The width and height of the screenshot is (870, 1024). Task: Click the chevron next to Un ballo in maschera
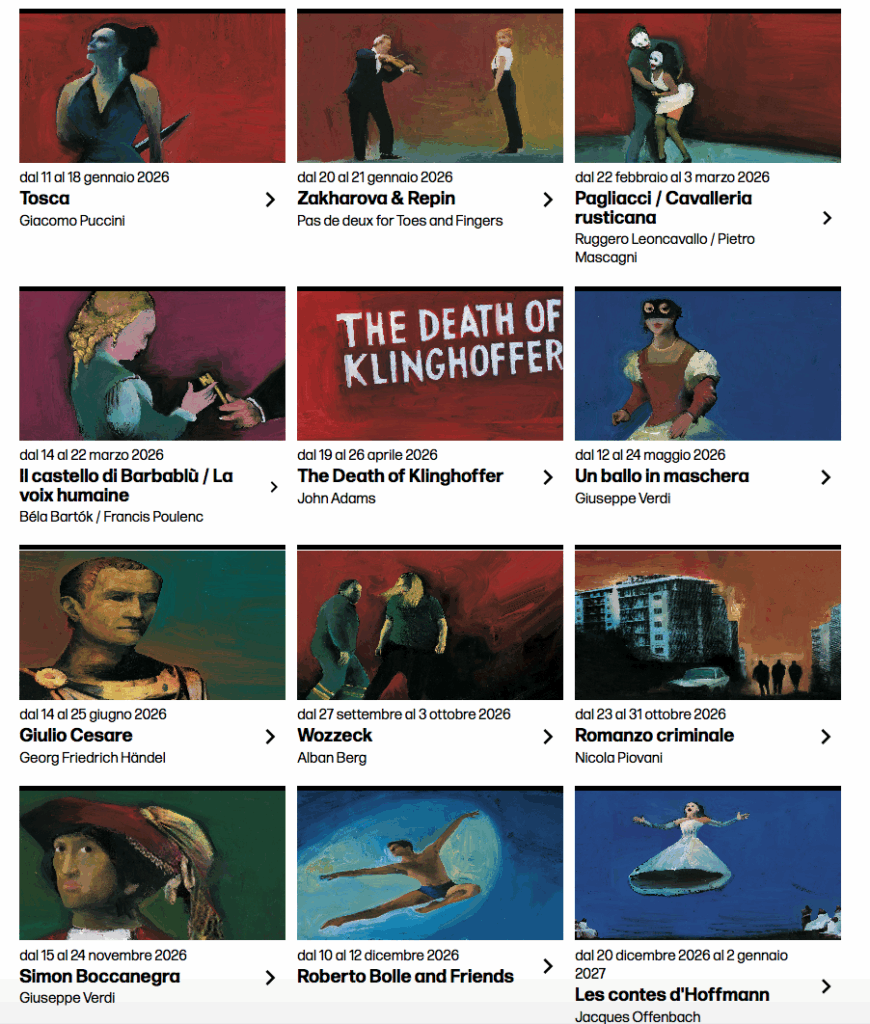(x=826, y=477)
